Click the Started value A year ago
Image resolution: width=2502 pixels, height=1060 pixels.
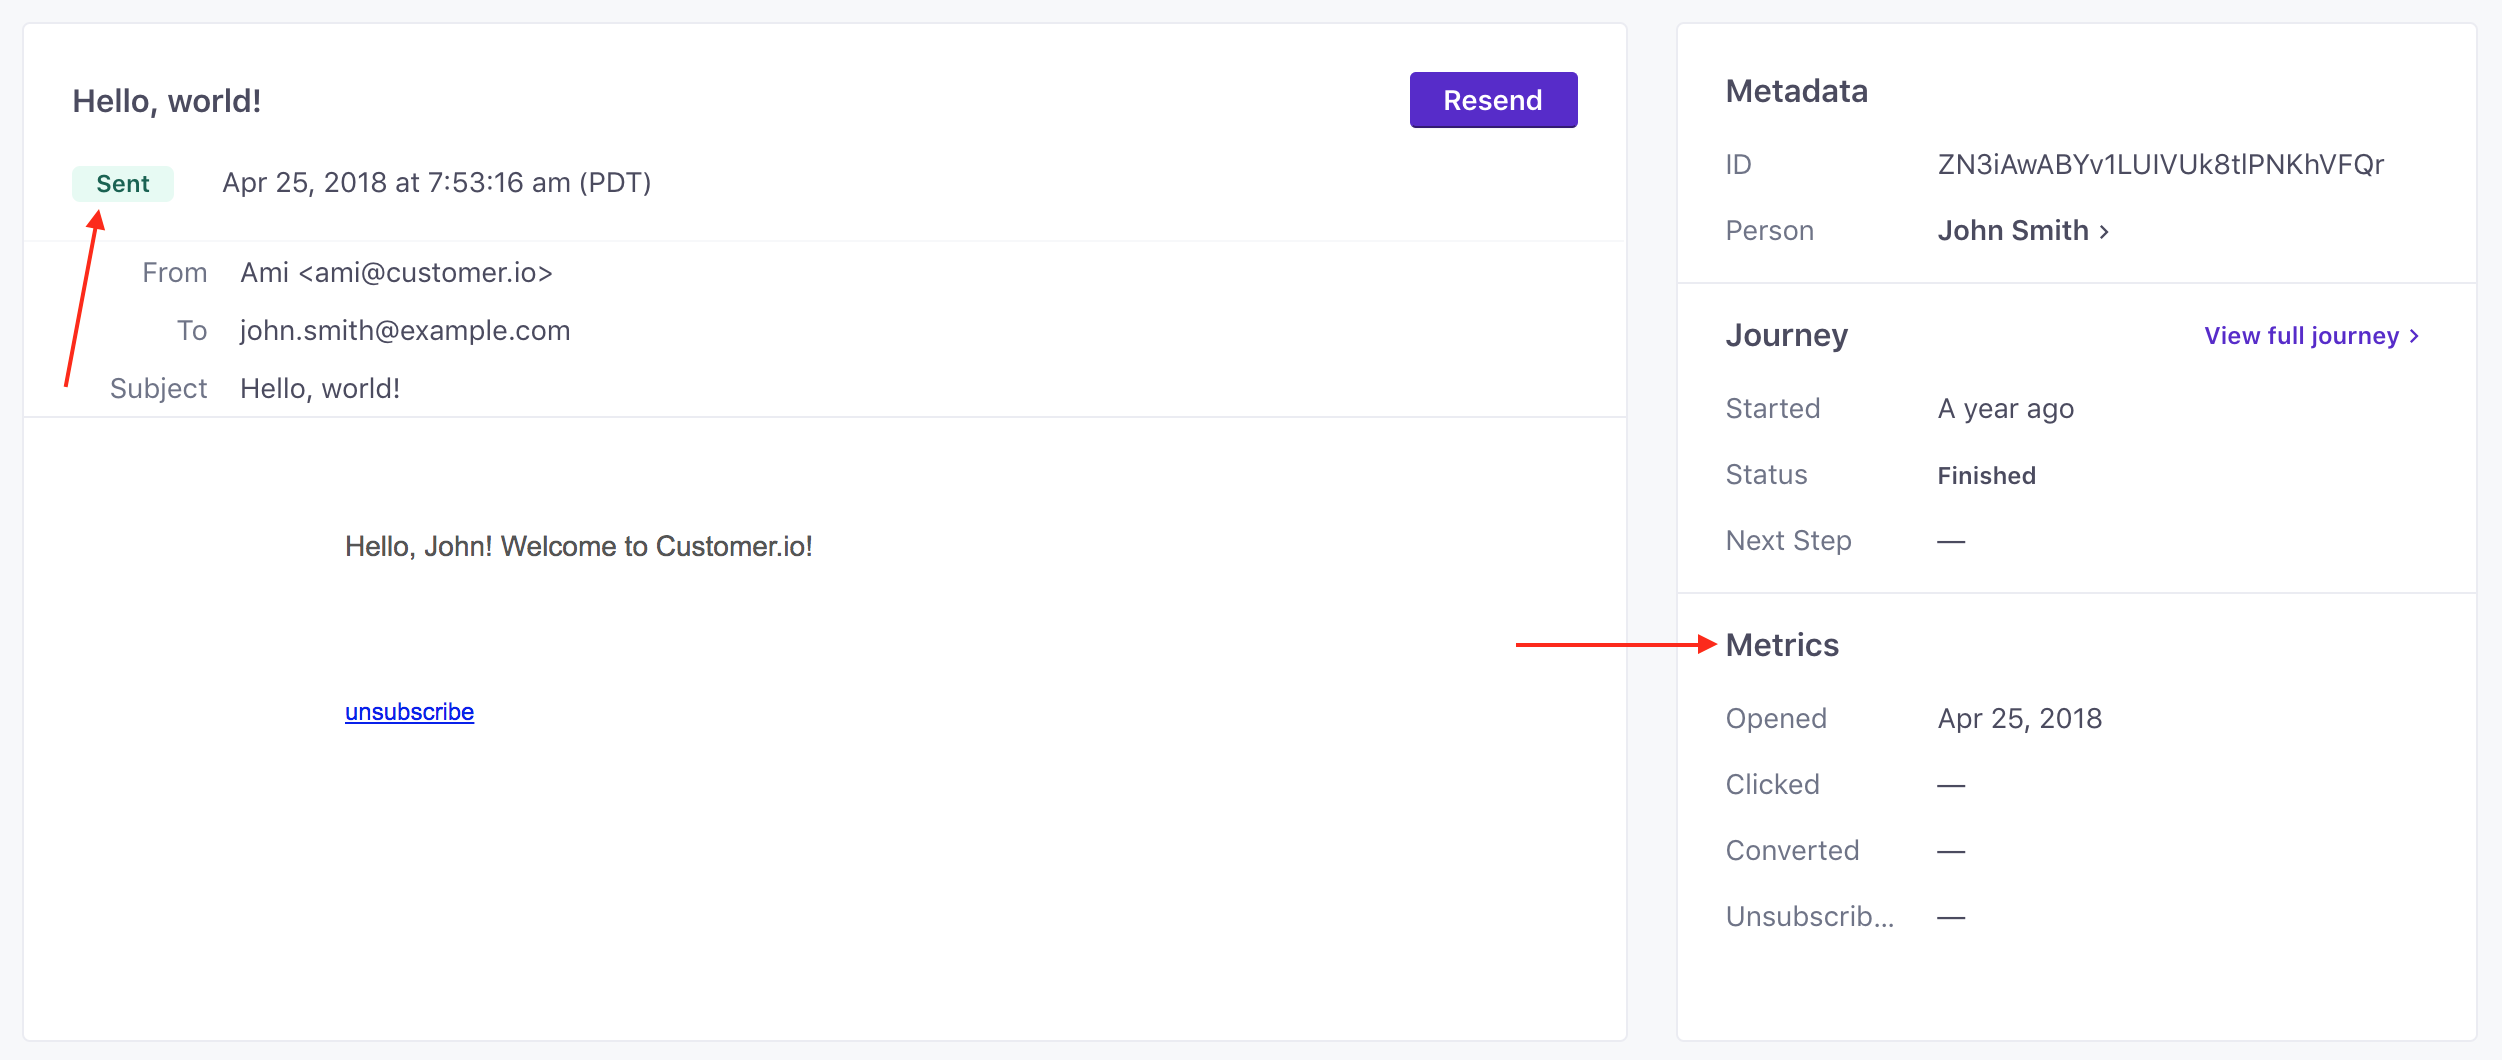click(x=2005, y=409)
